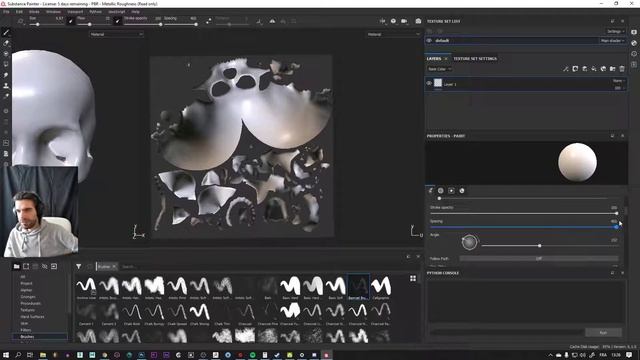Adjust the Size slider in top toolbar
Viewport: 640px width, 360px height.
(x=46, y=24)
